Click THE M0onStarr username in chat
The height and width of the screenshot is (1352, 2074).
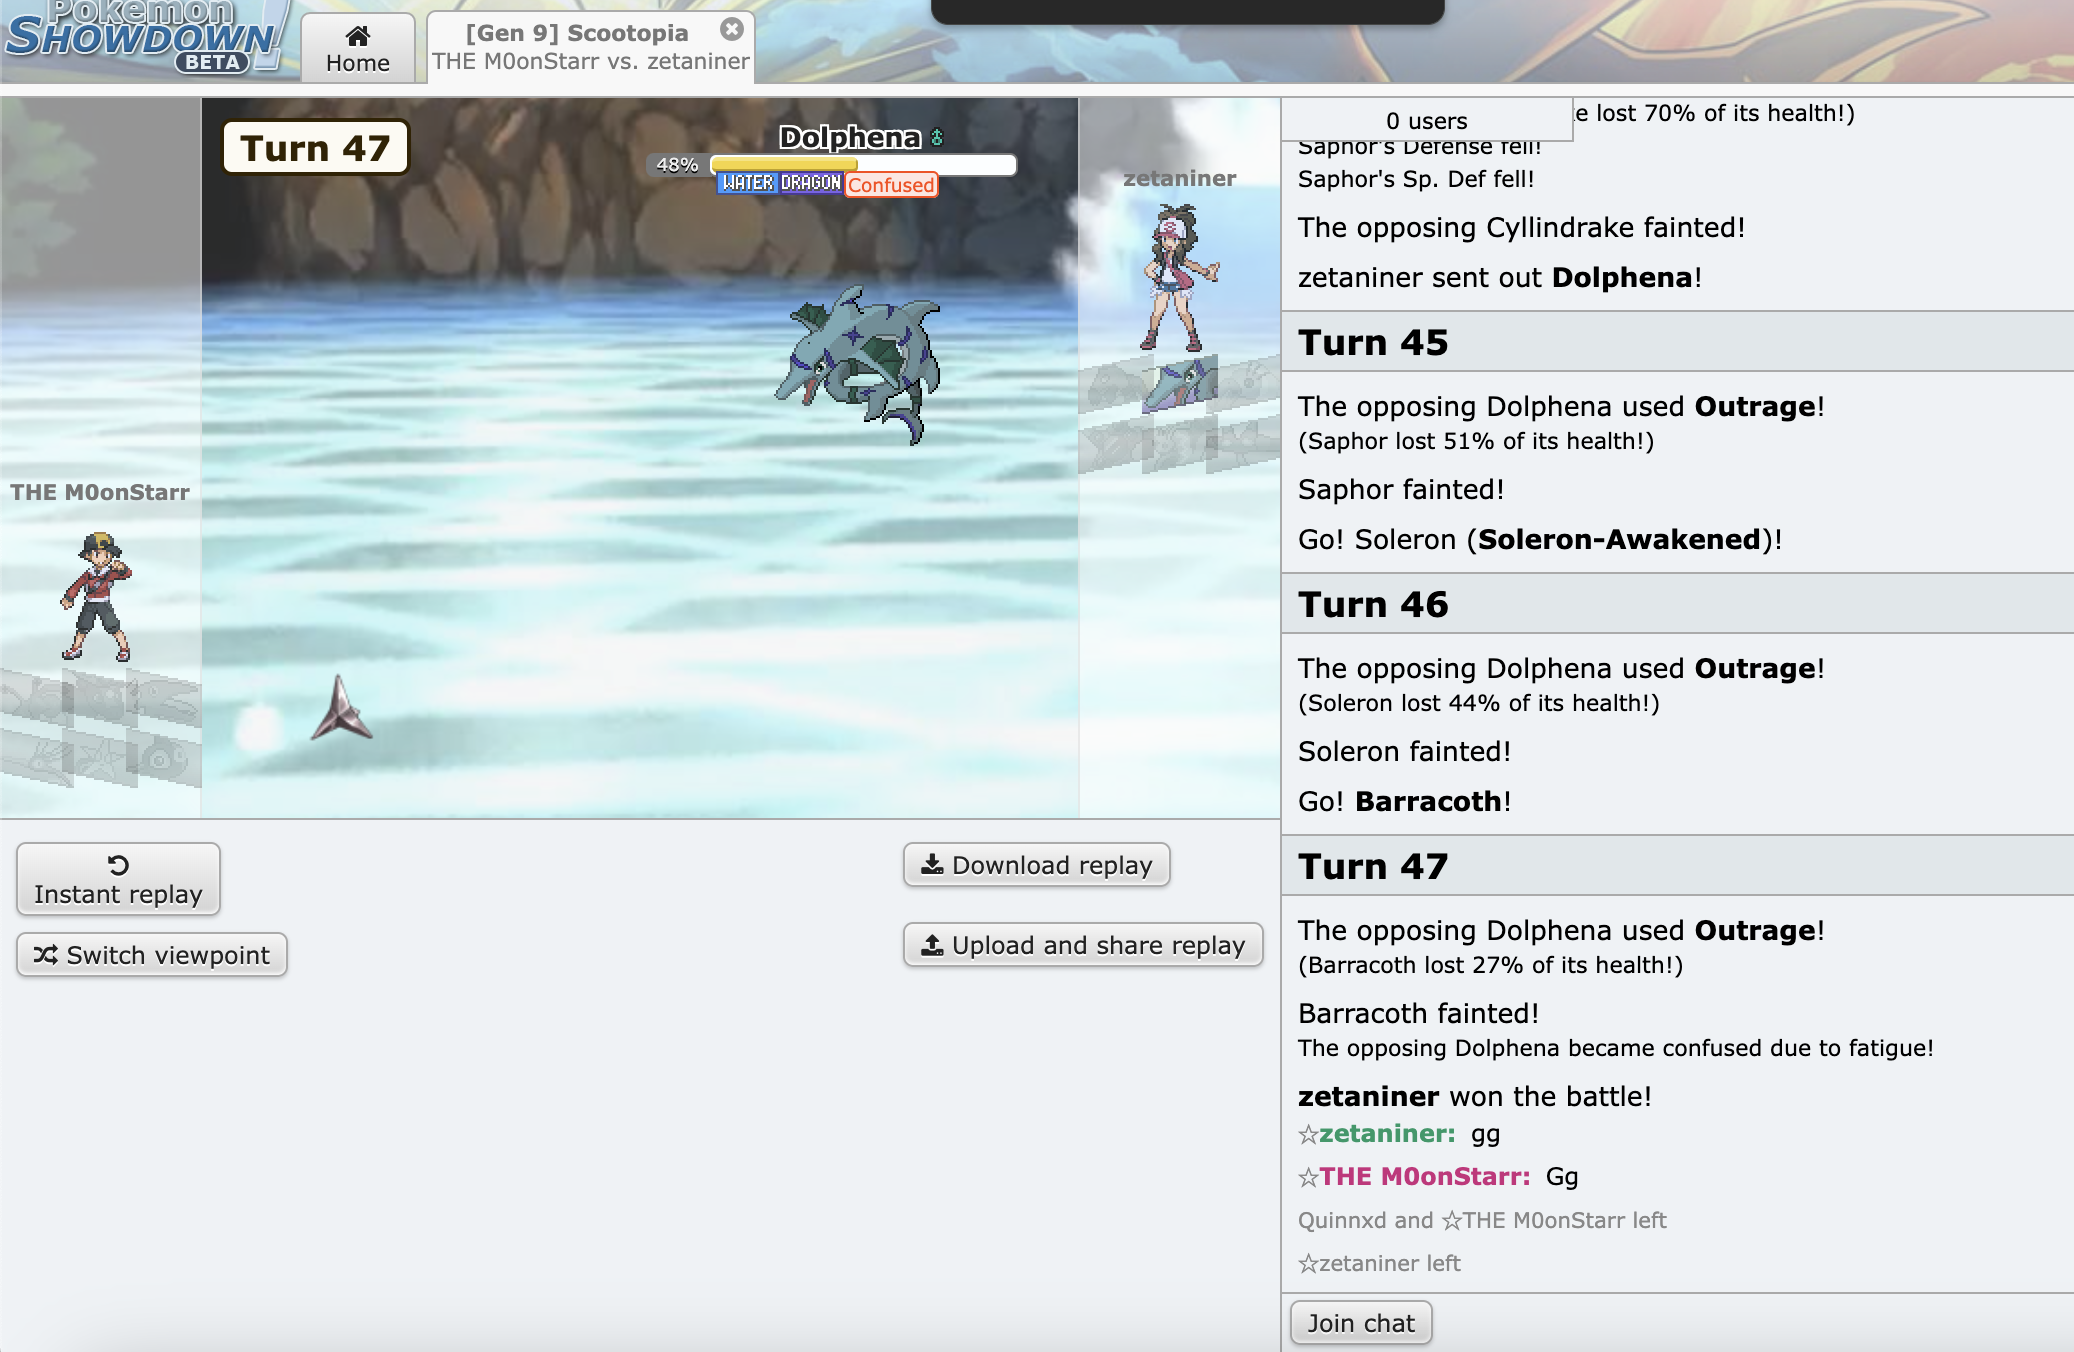[1424, 1176]
